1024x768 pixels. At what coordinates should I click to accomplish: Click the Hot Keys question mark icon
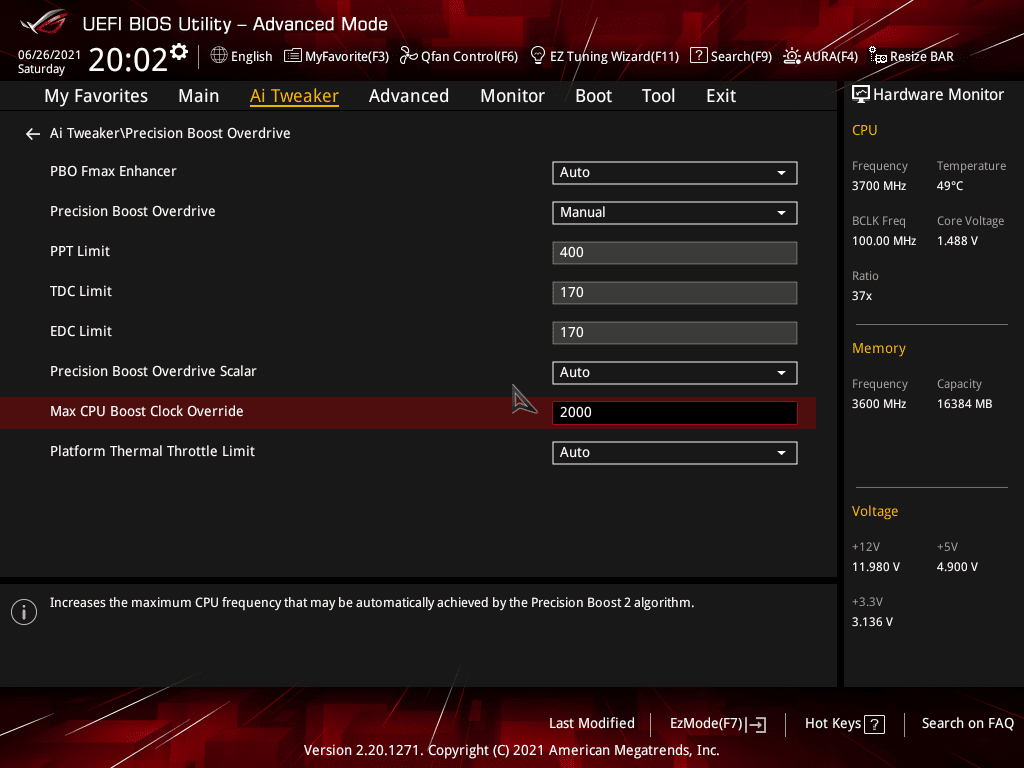point(874,724)
